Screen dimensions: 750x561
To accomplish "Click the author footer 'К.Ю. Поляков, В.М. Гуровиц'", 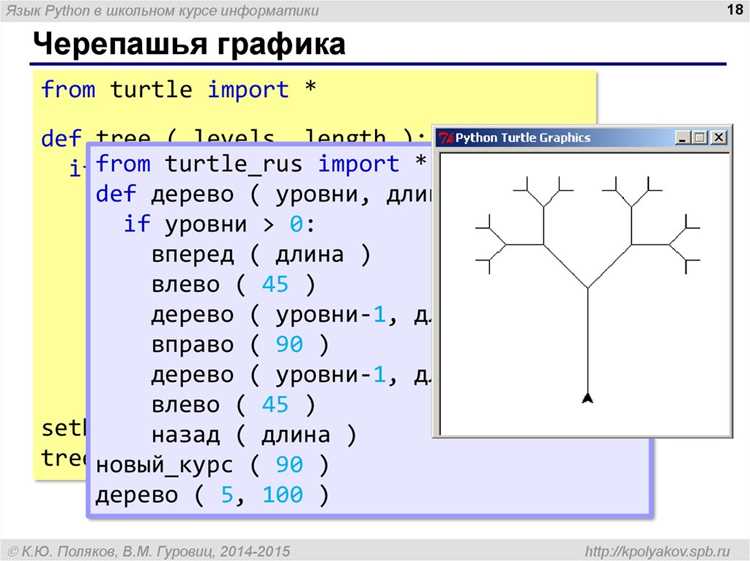I will (x=150, y=551).
